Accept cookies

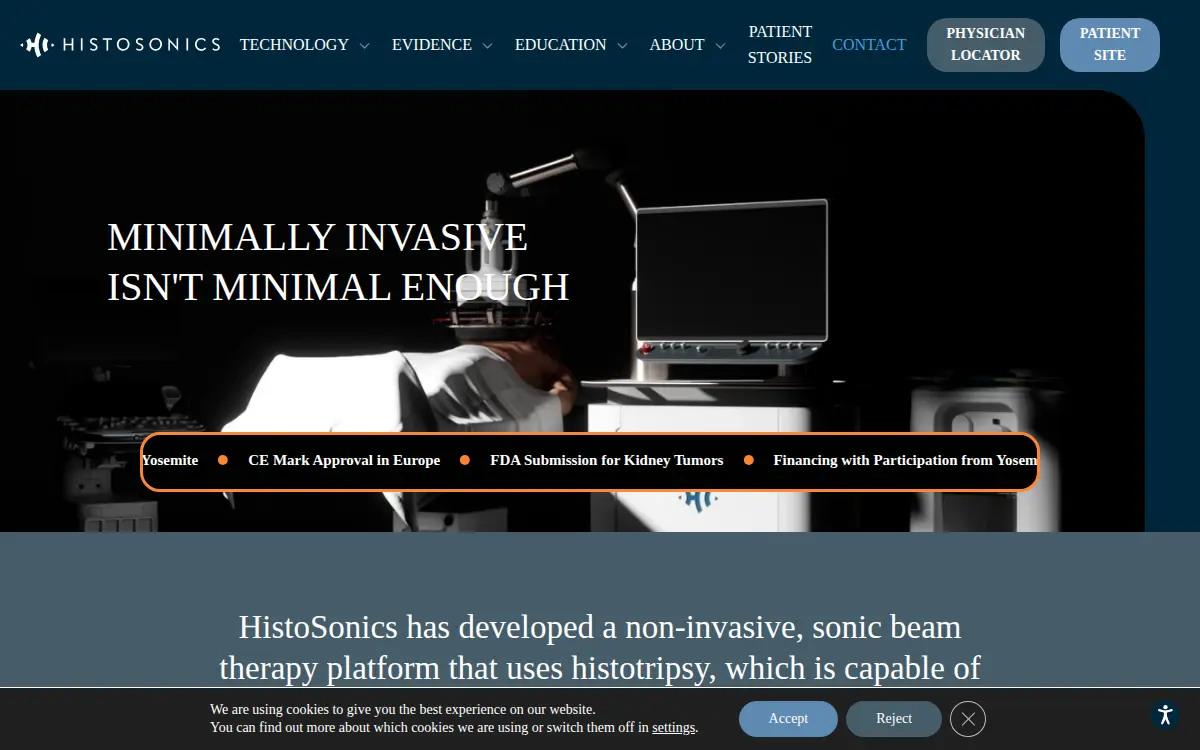[x=788, y=719]
